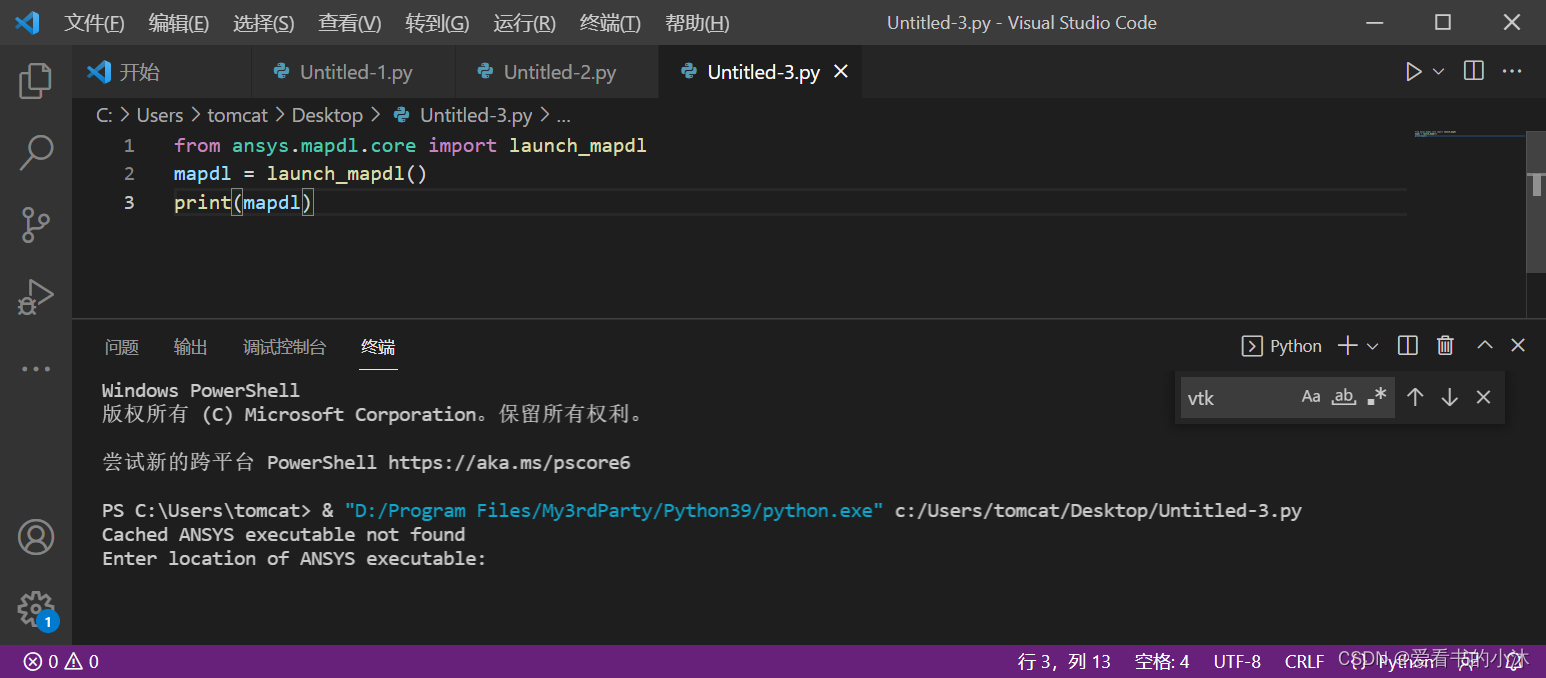
Task: Click UTF-8 encoding in status bar
Action: point(1237,661)
